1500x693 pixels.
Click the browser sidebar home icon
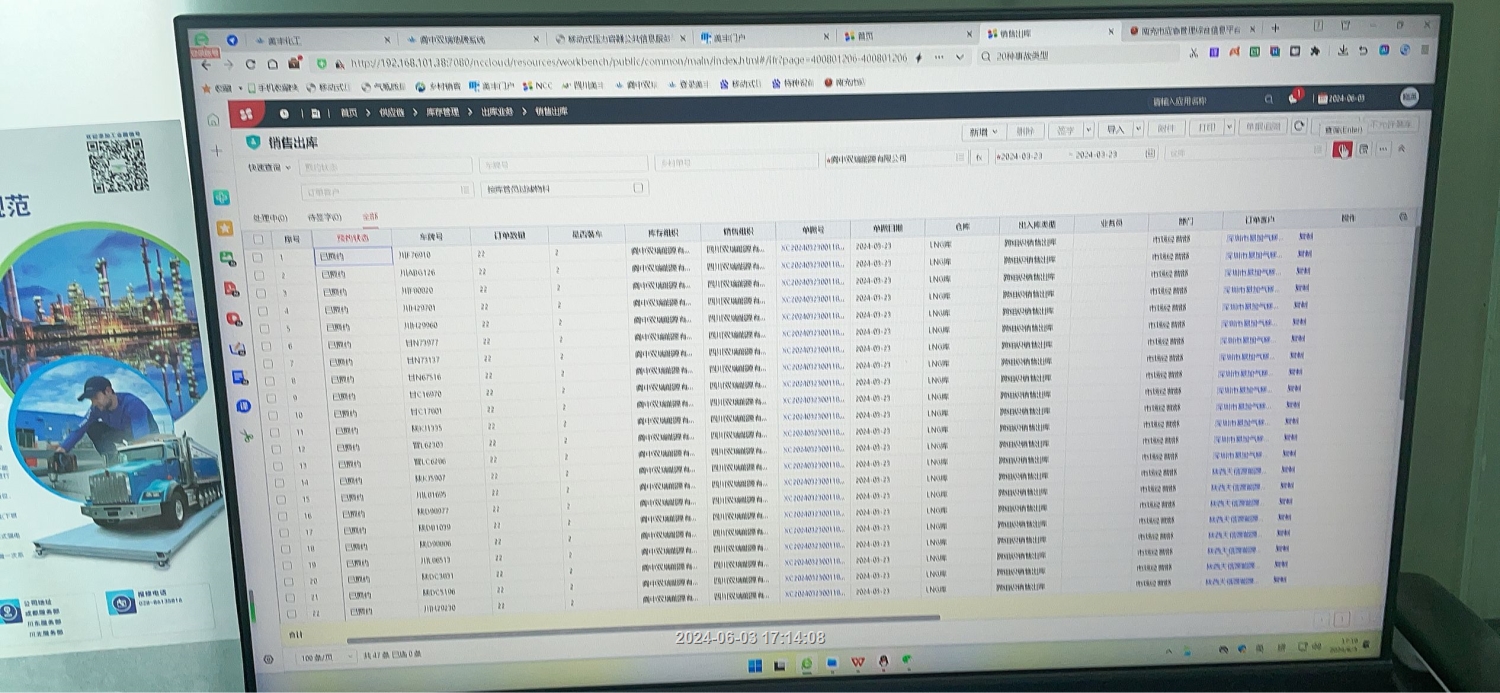(x=213, y=120)
